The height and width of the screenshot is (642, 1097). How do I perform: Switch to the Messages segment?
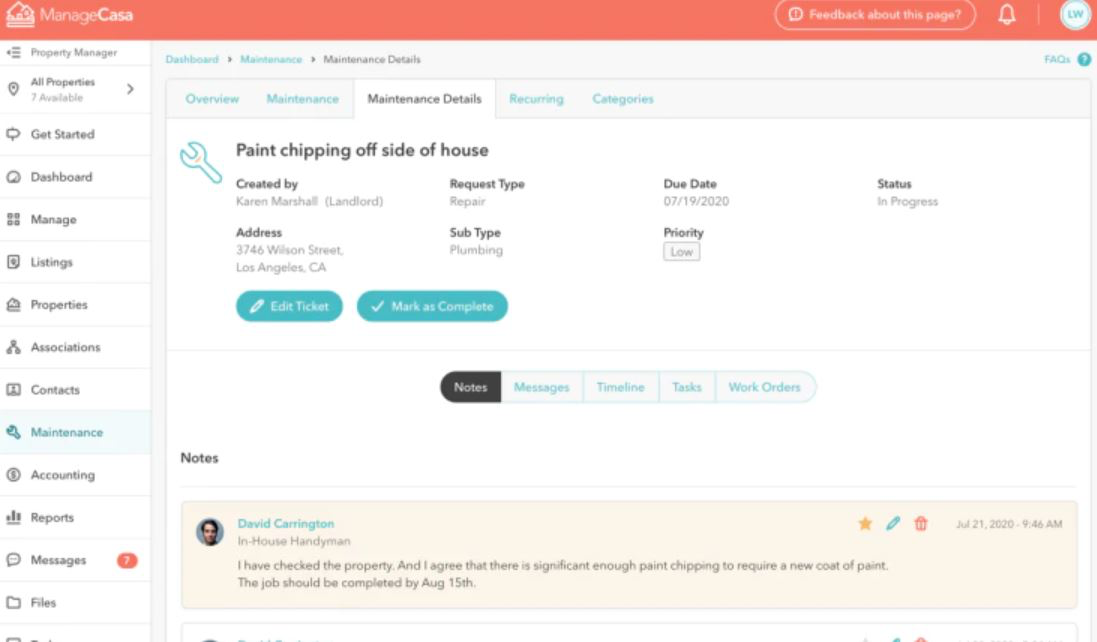coord(541,387)
